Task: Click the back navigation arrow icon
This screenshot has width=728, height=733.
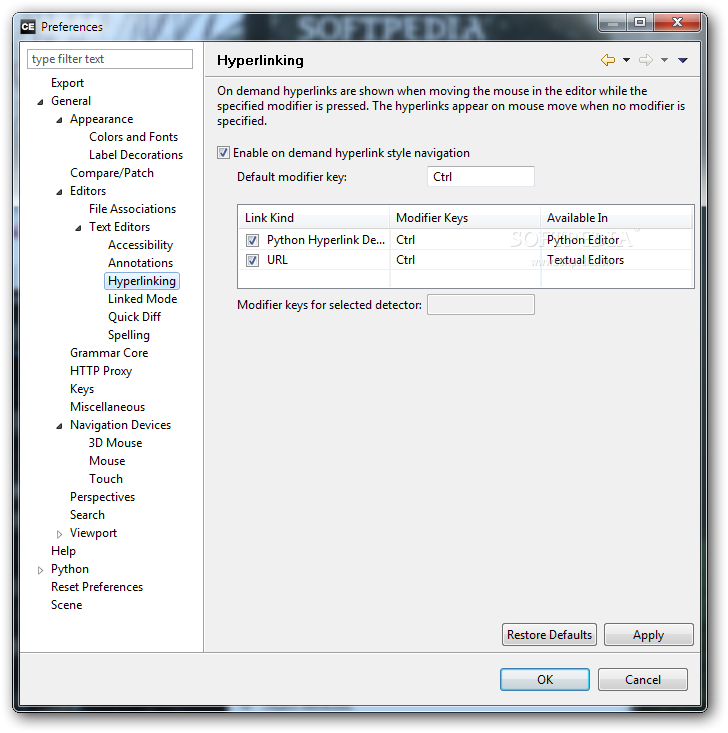Action: pos(608,60)
